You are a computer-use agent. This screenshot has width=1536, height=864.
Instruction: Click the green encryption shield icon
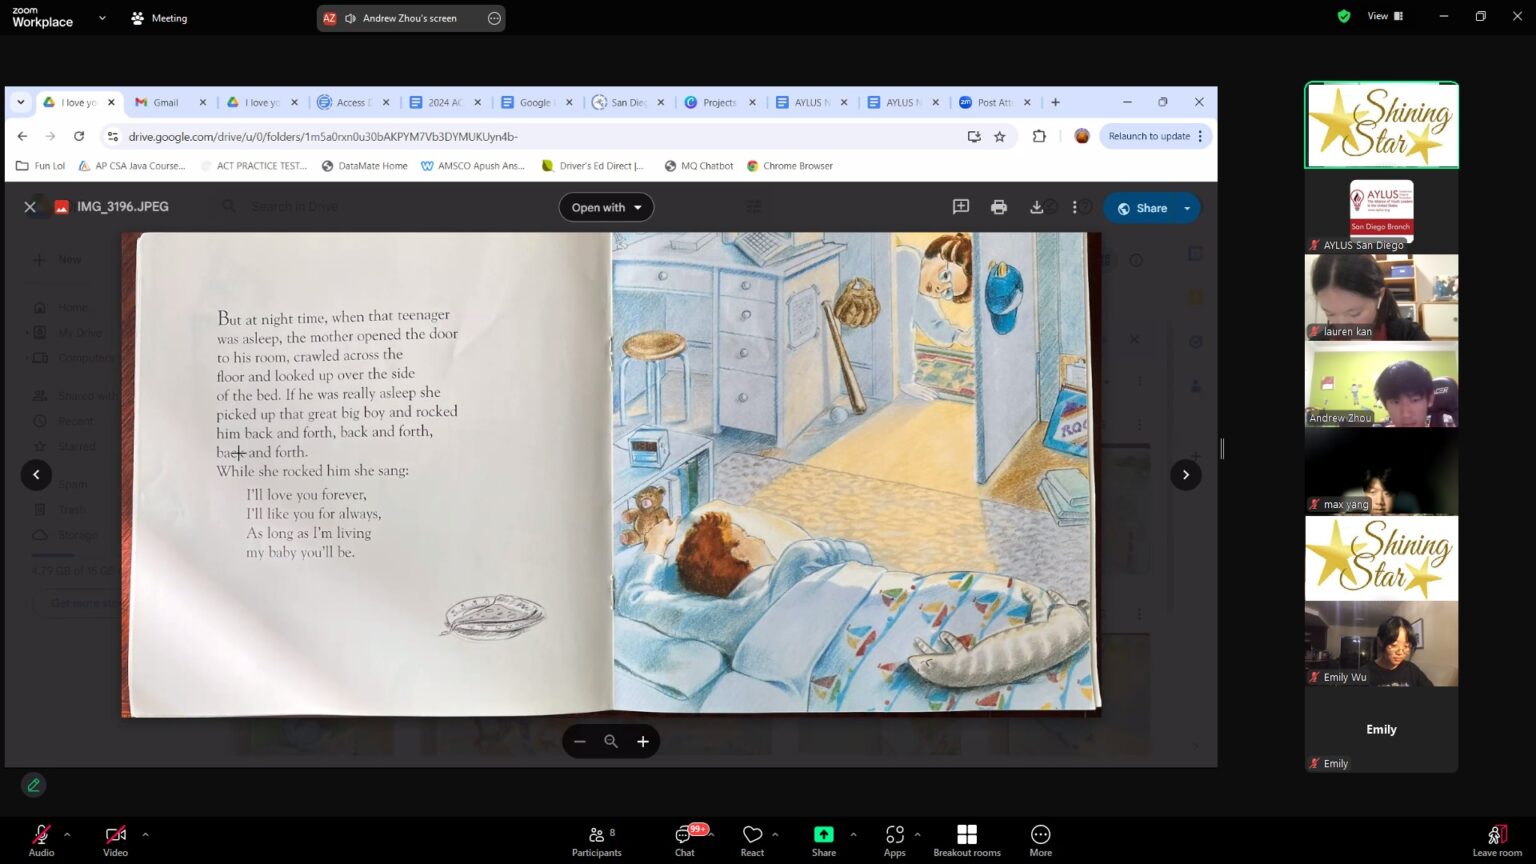tap(1344, 16)
